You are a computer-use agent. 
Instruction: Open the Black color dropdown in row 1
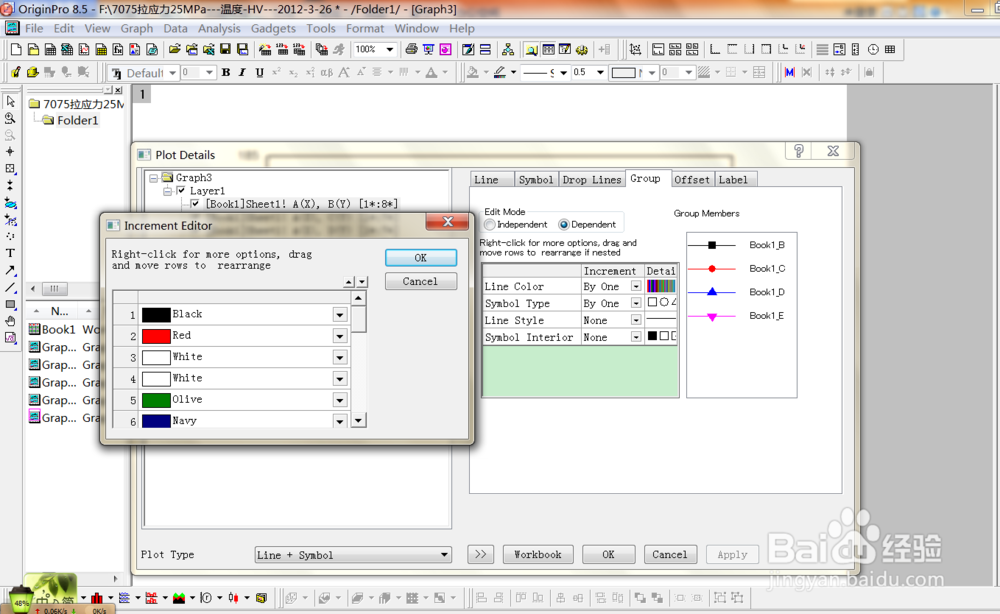(x=340, y=314)
